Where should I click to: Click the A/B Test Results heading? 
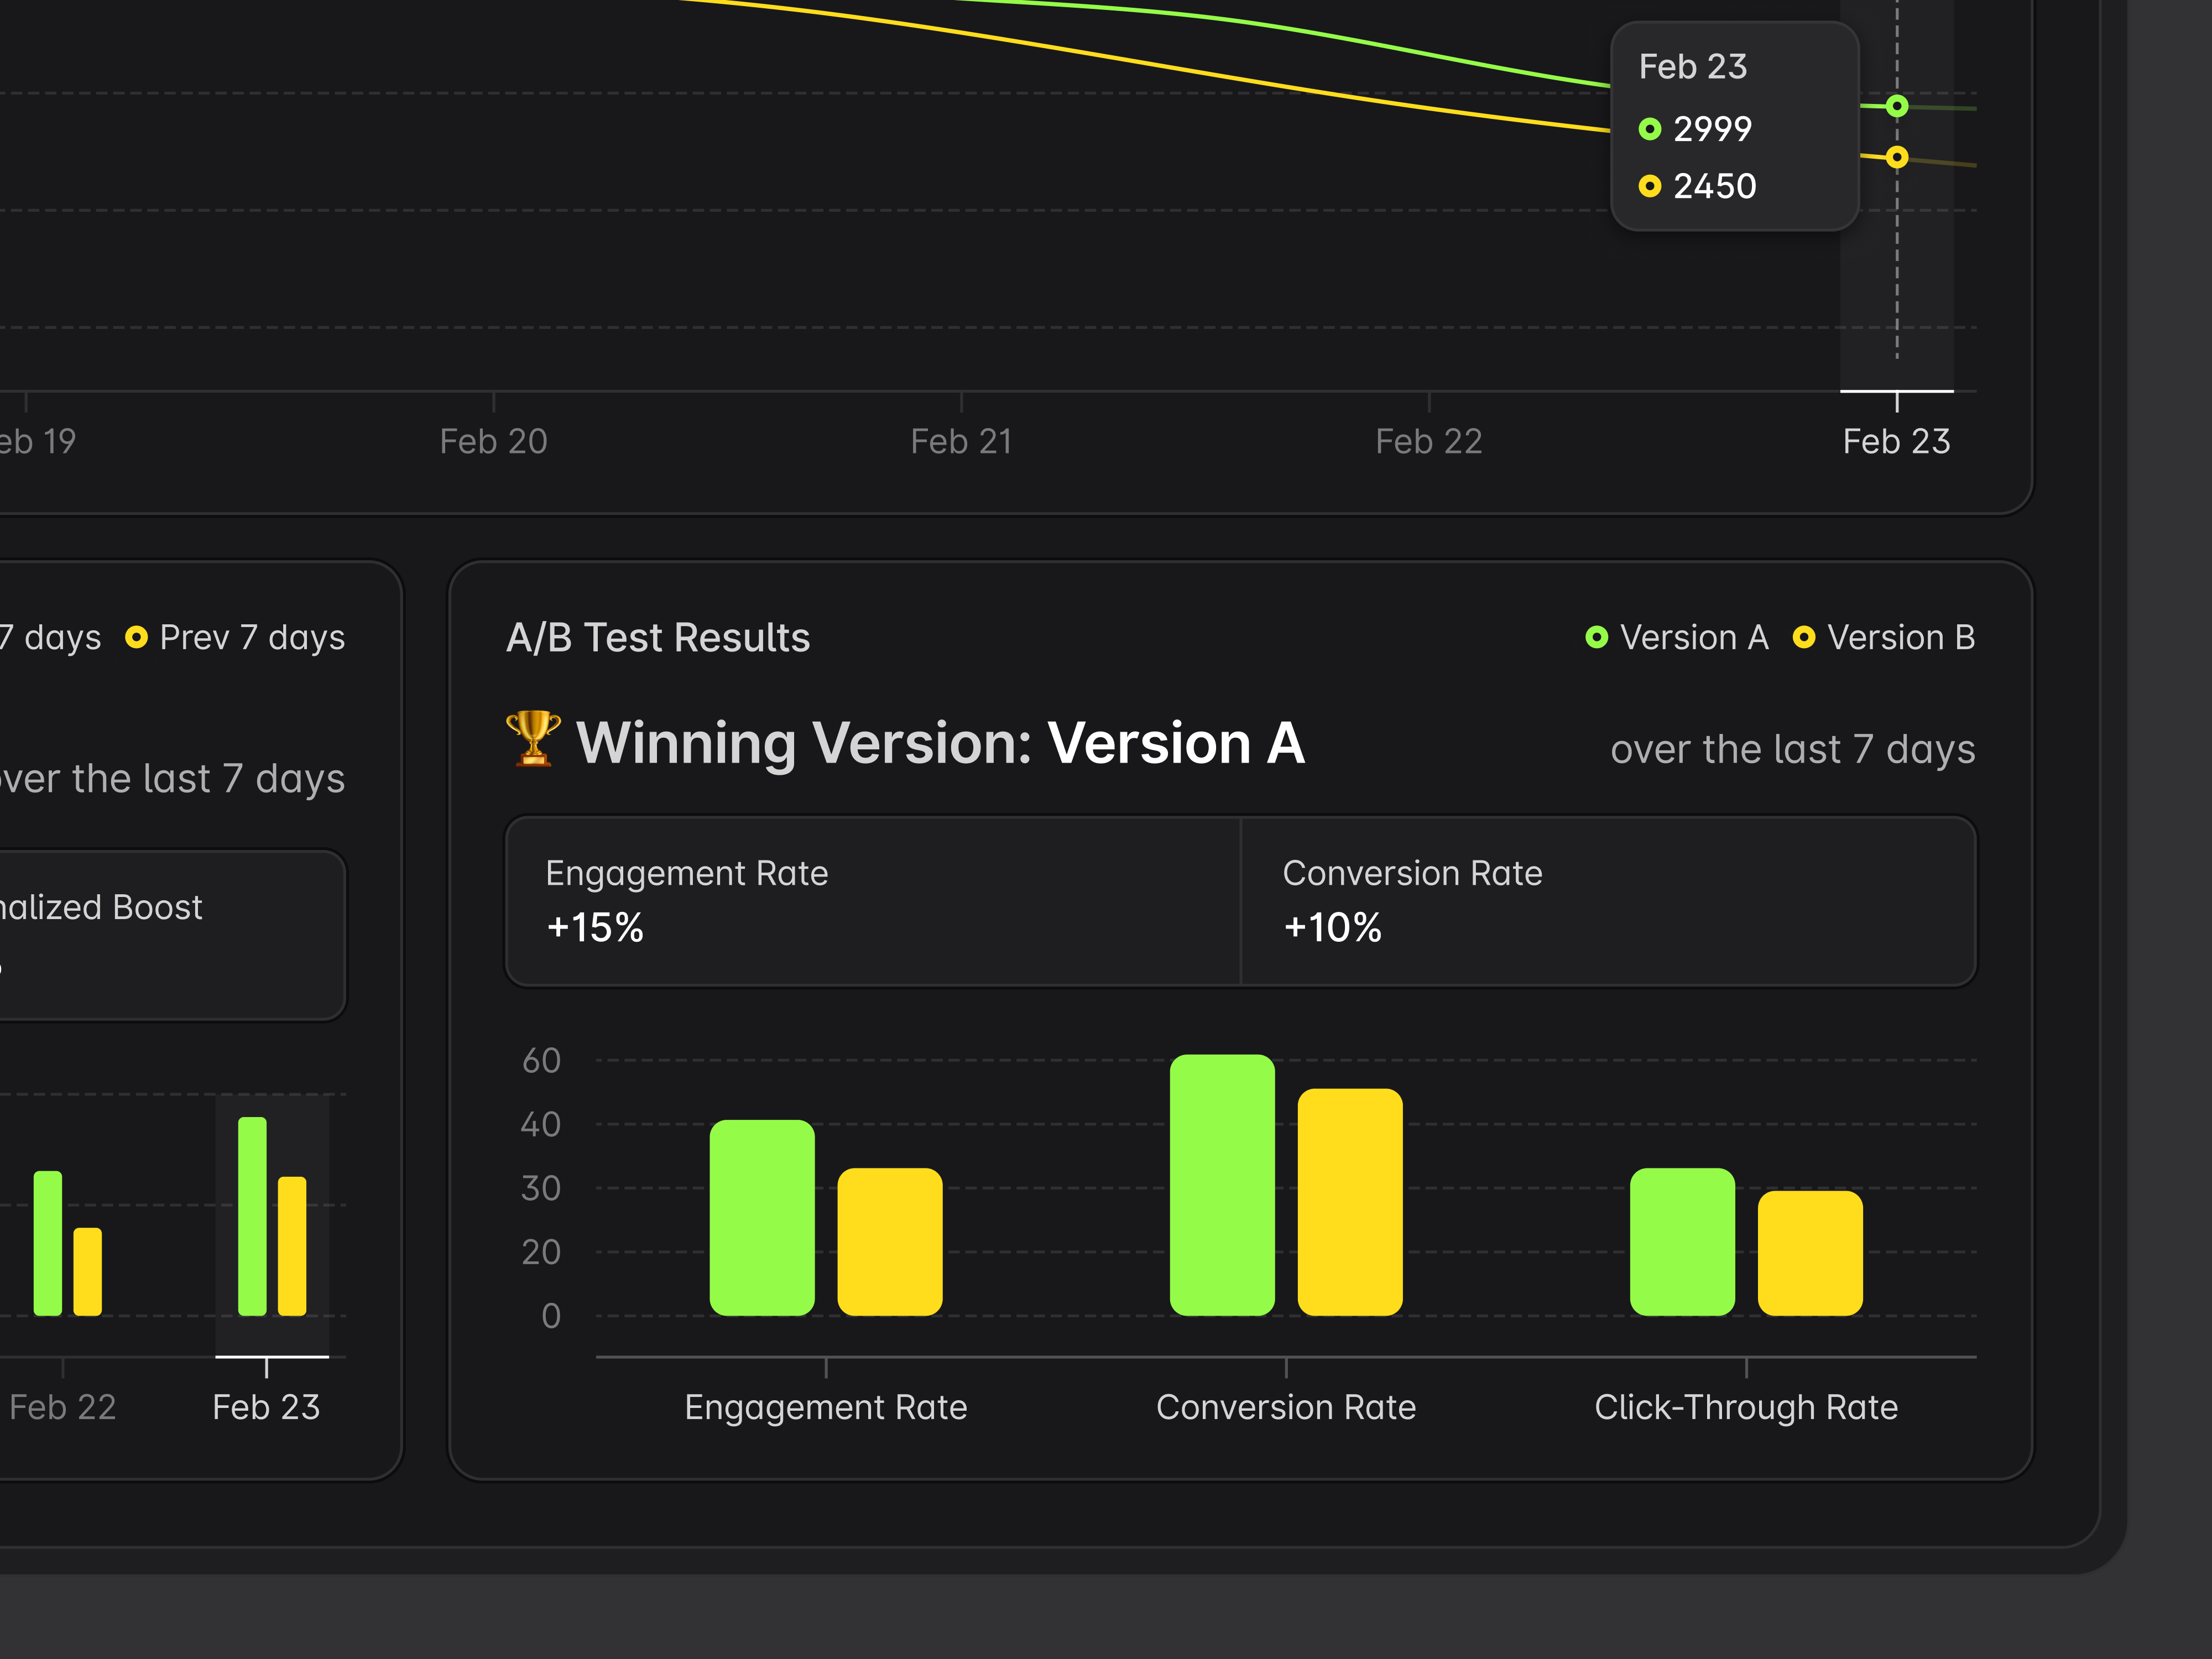[x=658, y=638]
